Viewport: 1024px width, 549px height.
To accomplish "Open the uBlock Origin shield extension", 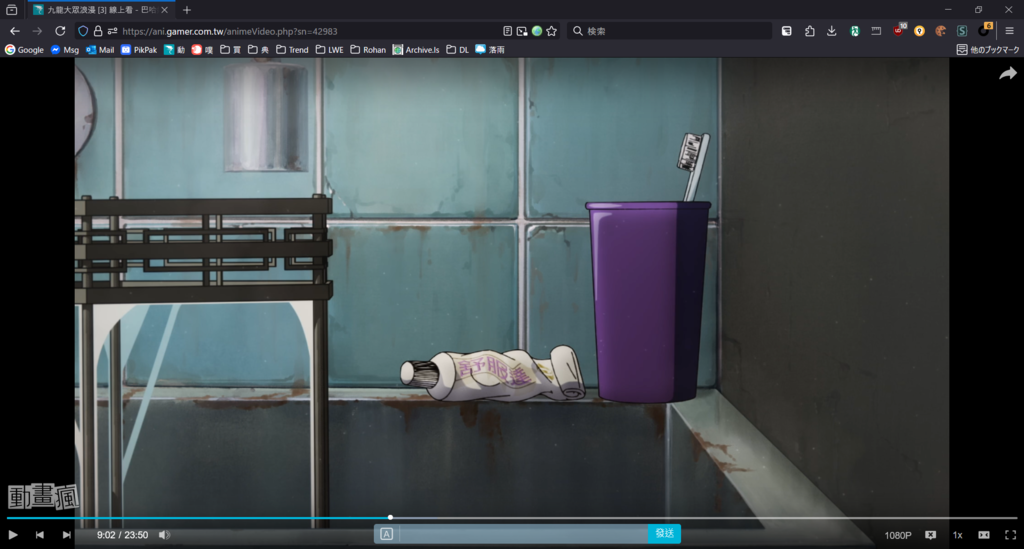I will (x=899, y=30).
